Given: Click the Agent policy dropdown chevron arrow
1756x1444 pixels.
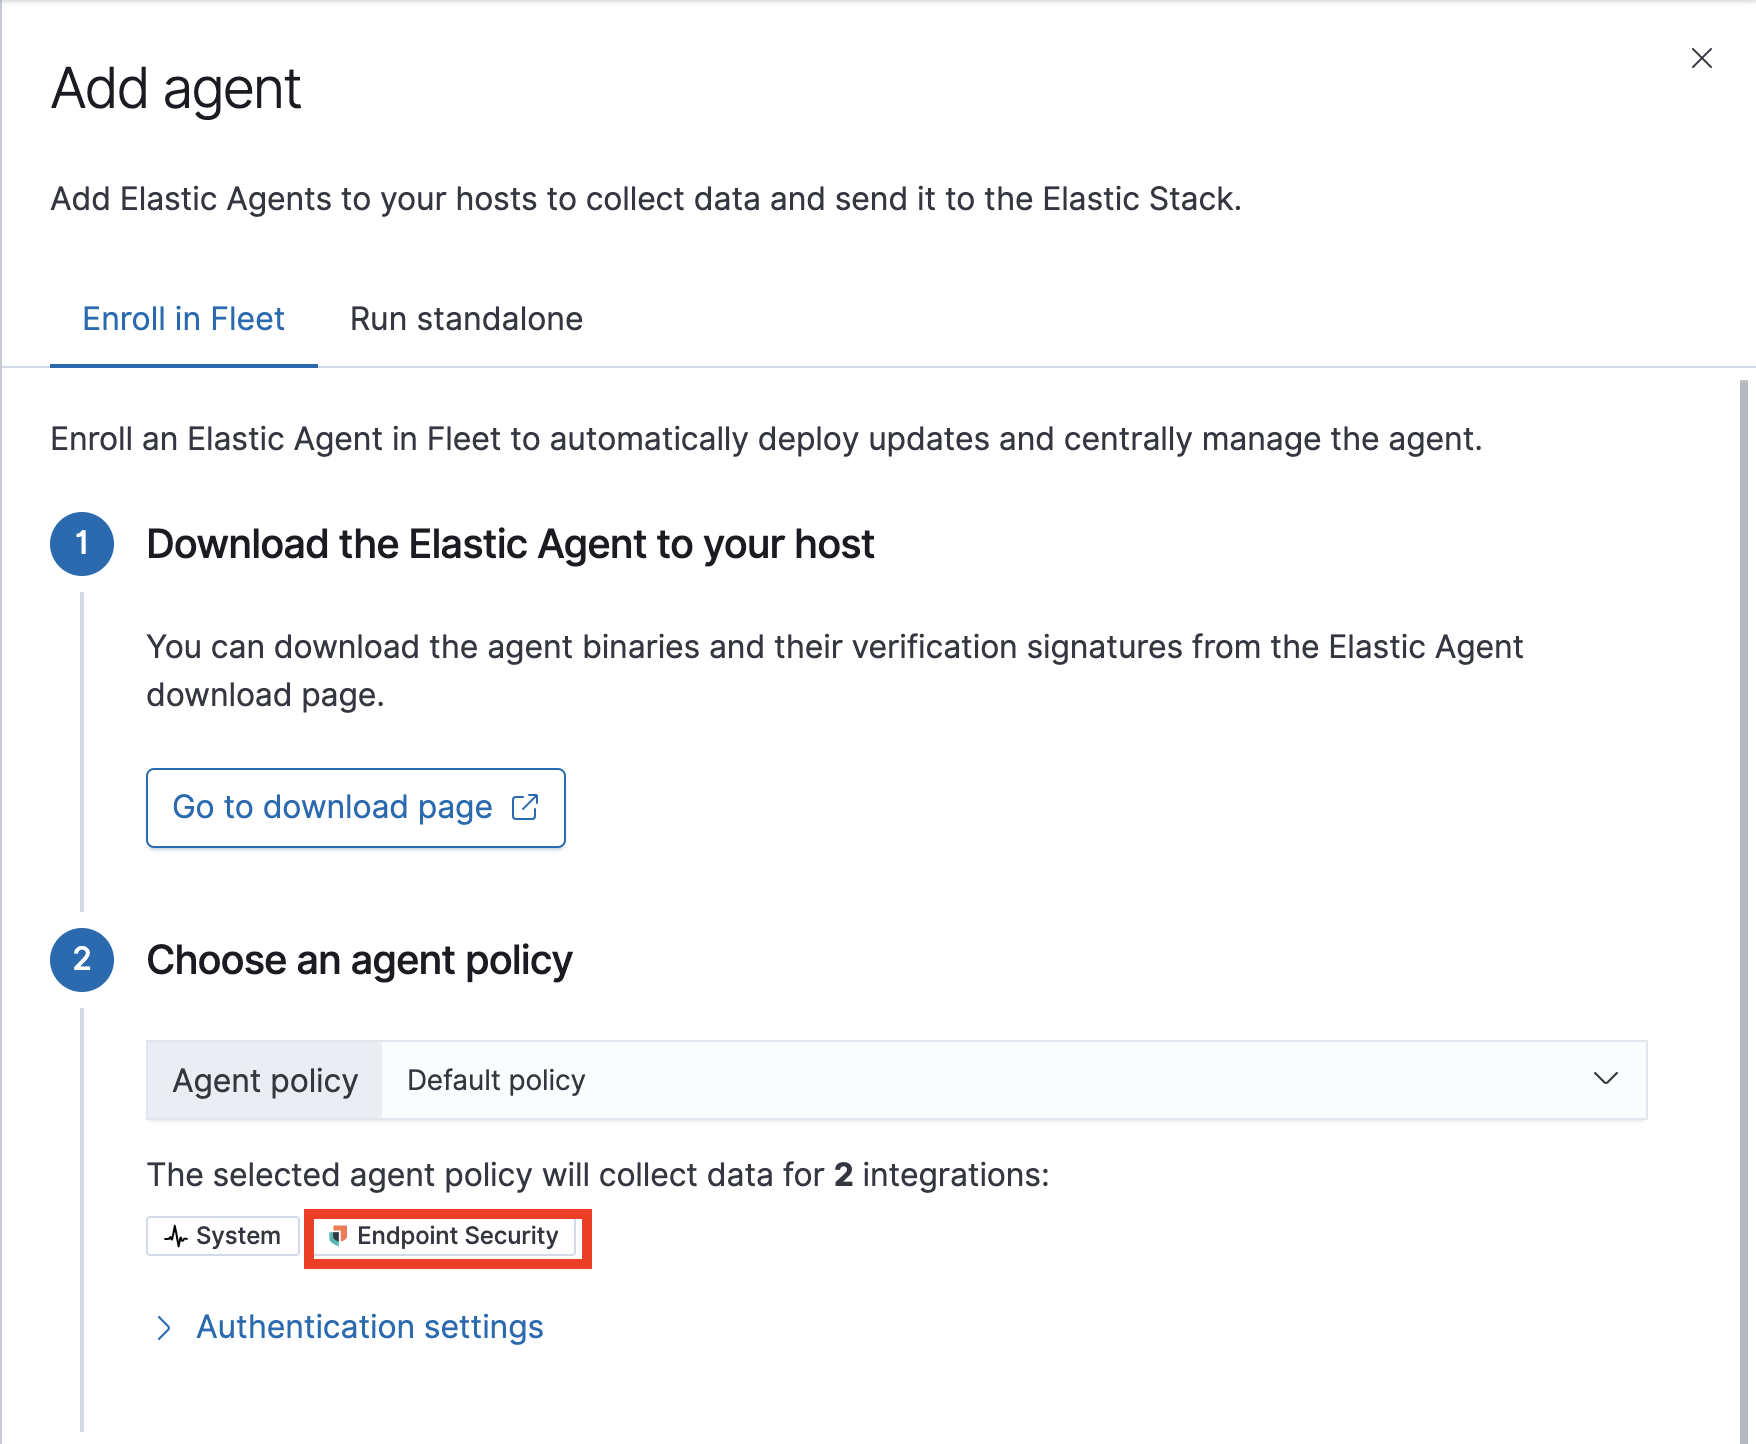Looking at the screenshot, I should pos(1606,1080).
